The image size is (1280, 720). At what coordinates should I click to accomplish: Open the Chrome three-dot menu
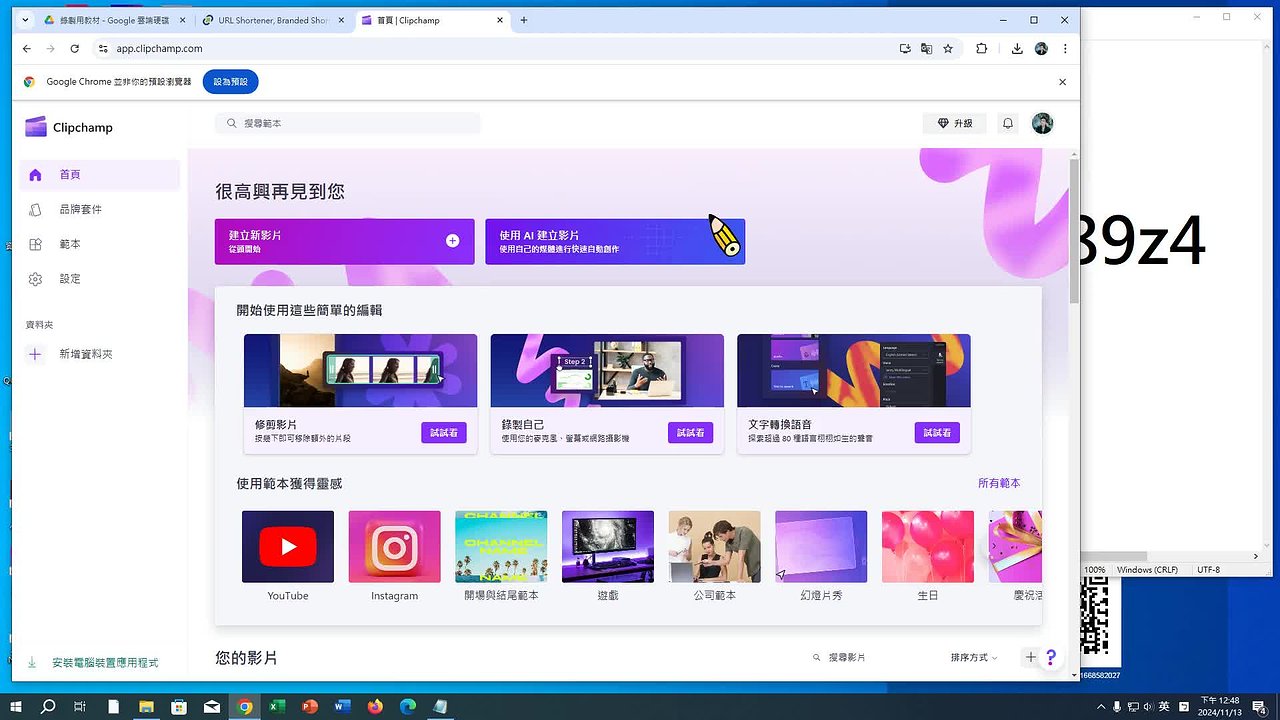pyautogui.click(x=1065, y=48)
